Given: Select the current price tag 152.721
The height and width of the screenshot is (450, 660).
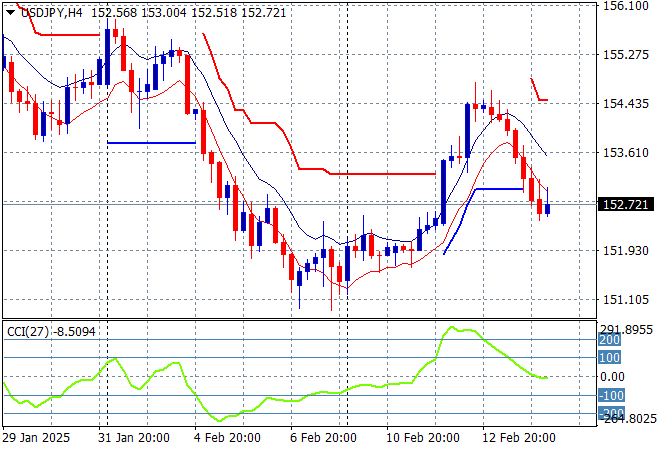Looking at the screenshot, I should coord(625,204).
